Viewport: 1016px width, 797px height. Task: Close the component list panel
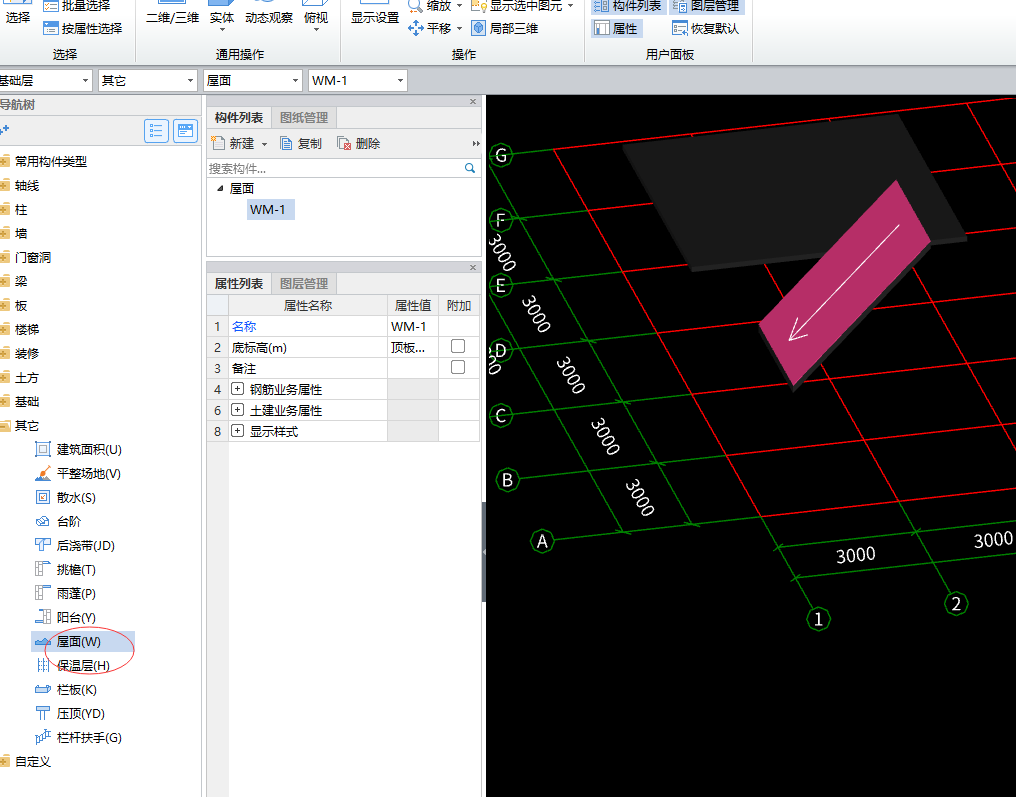point(473,102)
